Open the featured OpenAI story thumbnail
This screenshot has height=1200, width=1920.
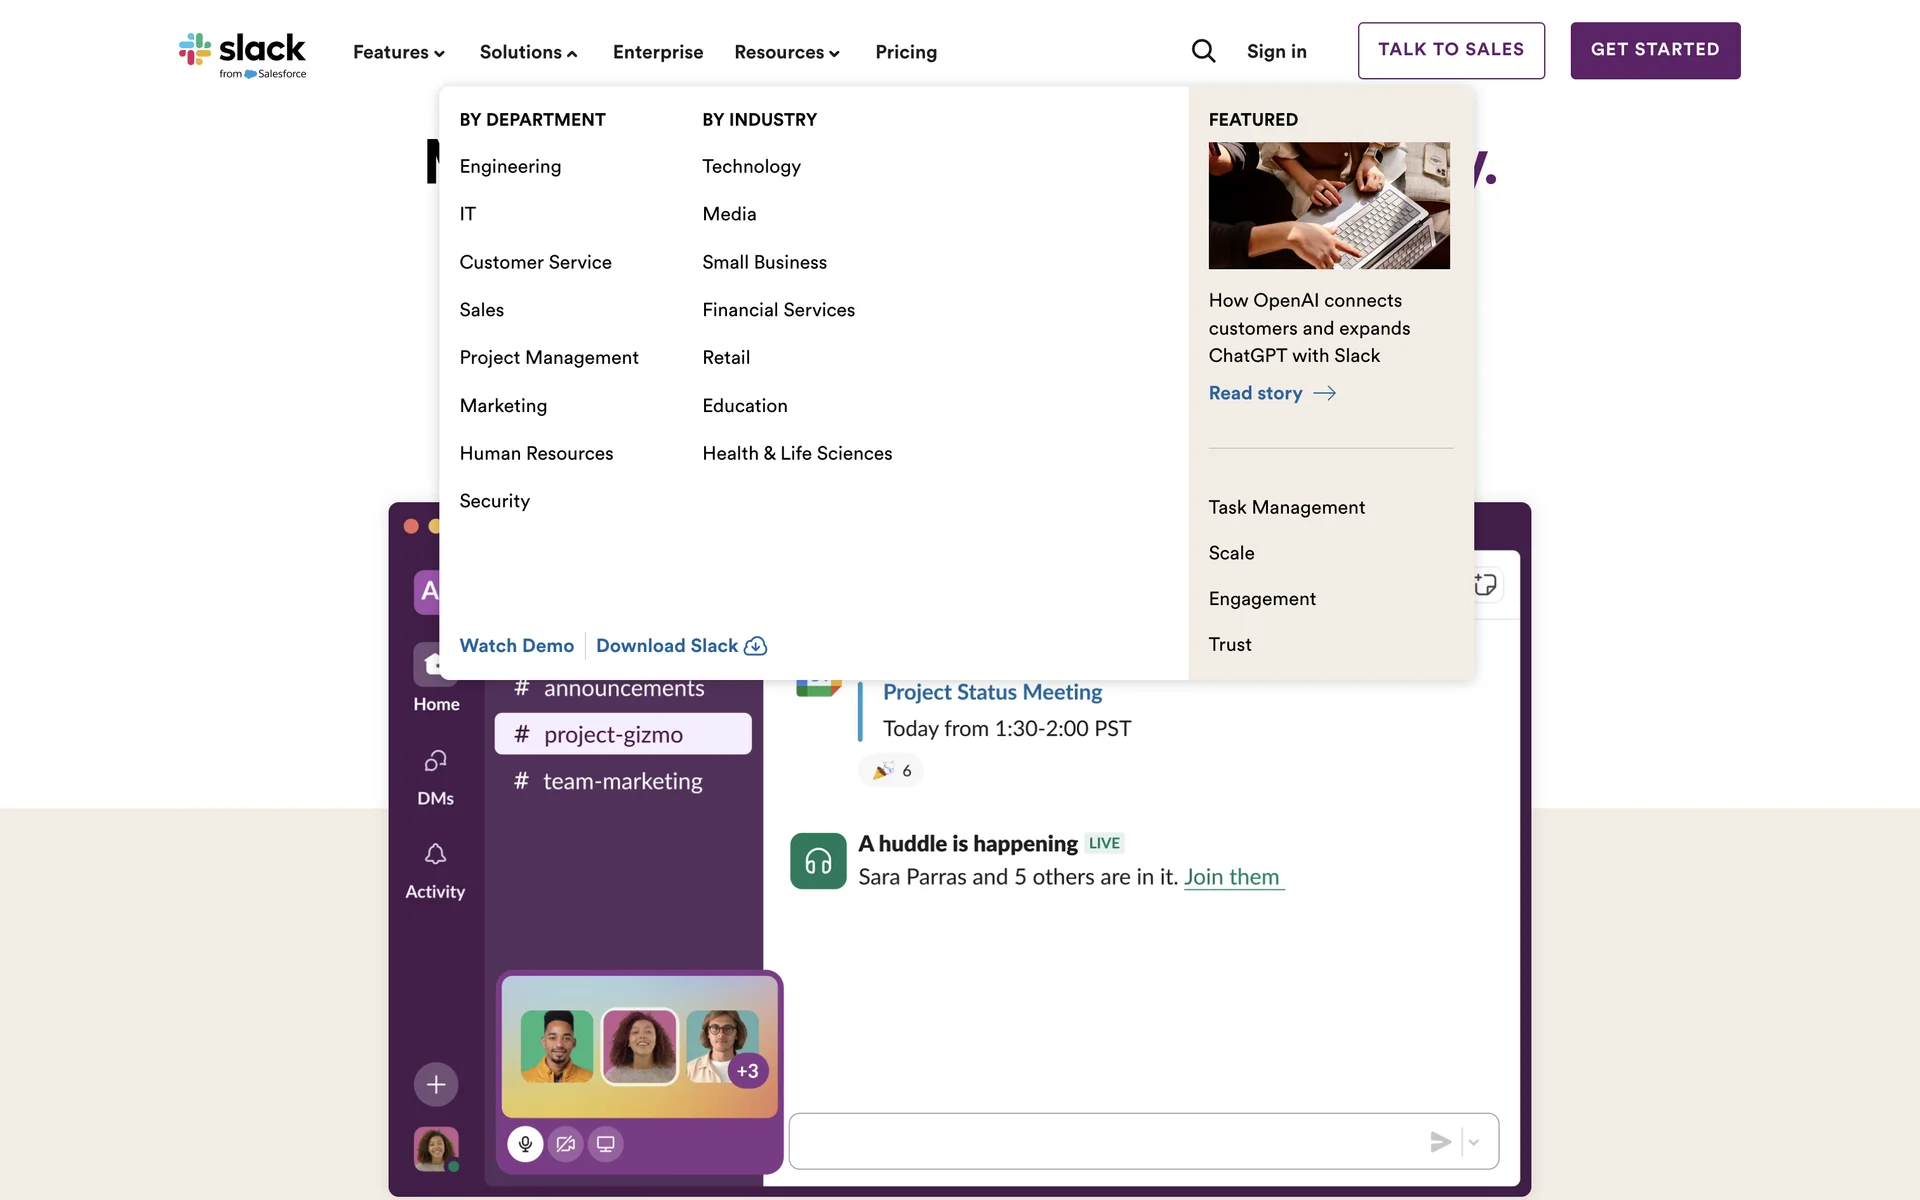tap(1329, 205)
